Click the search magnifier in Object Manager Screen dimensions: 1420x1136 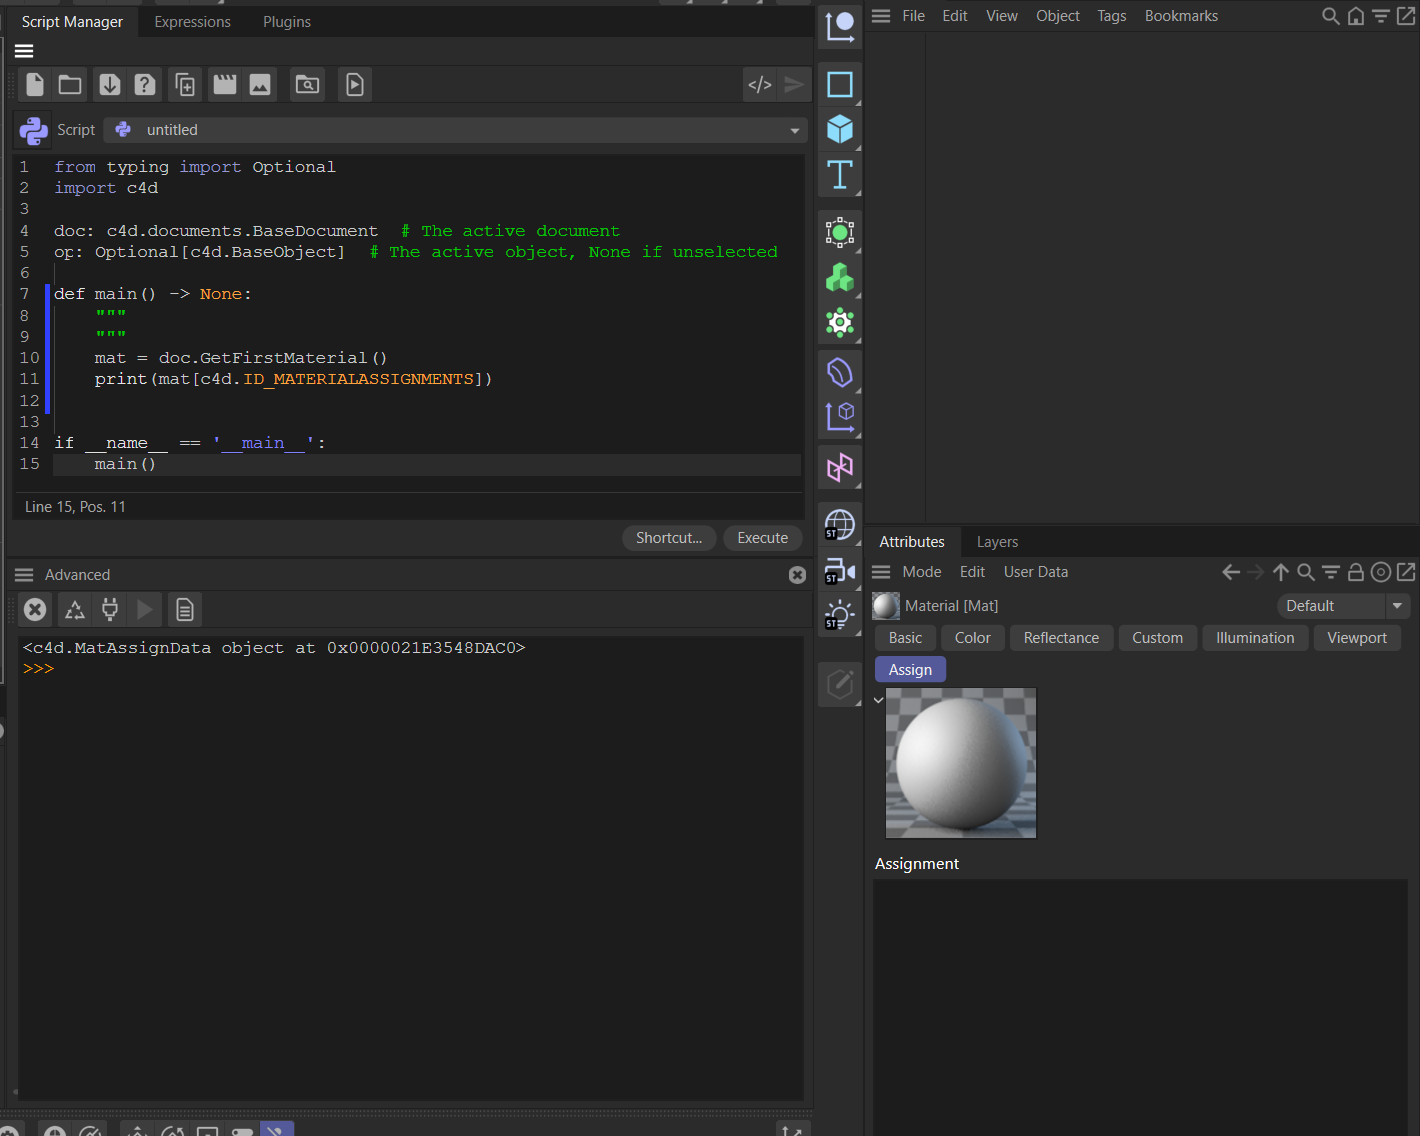[x=1331, y=16]
